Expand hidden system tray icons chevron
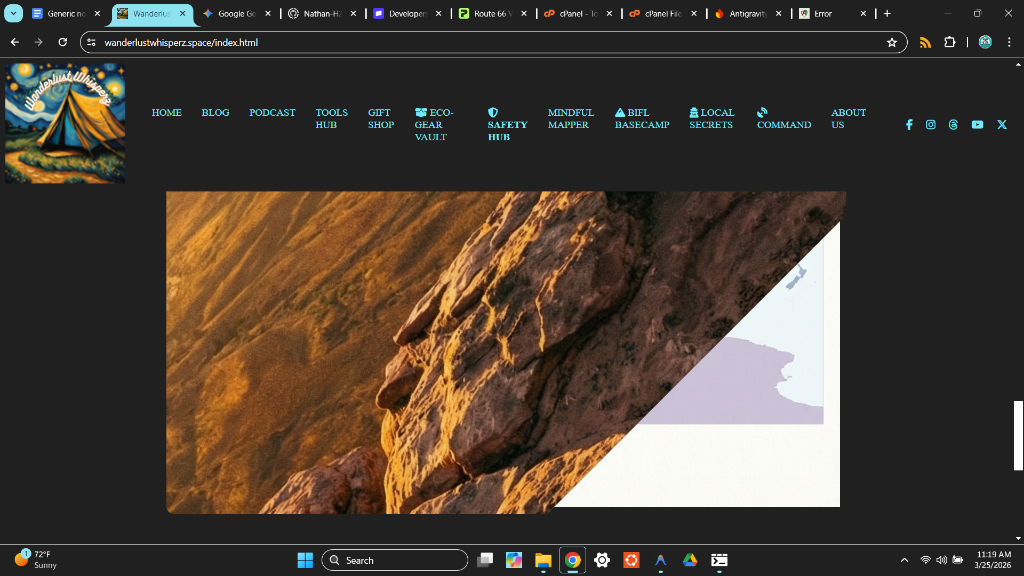 click(x=904, y=560)
